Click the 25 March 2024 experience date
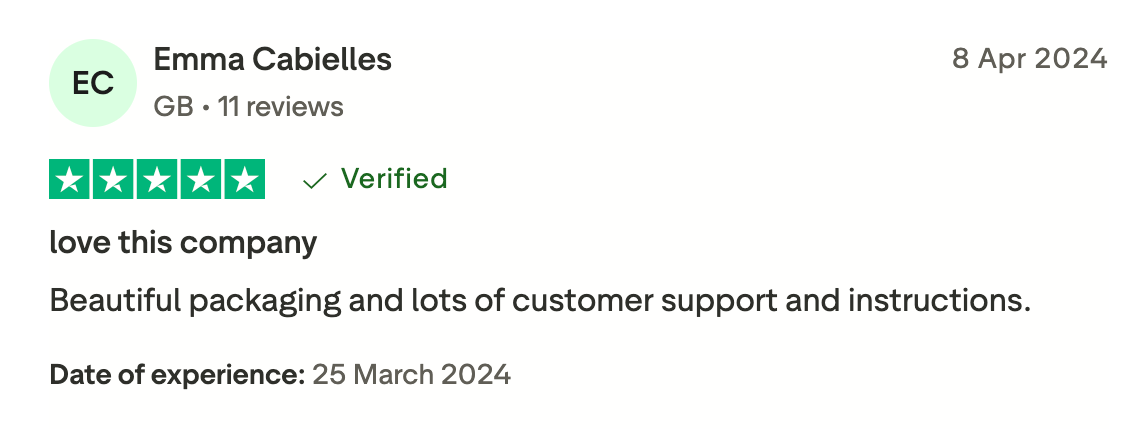Viewport: 1133px width, 429px height. [x=411, y=376]
